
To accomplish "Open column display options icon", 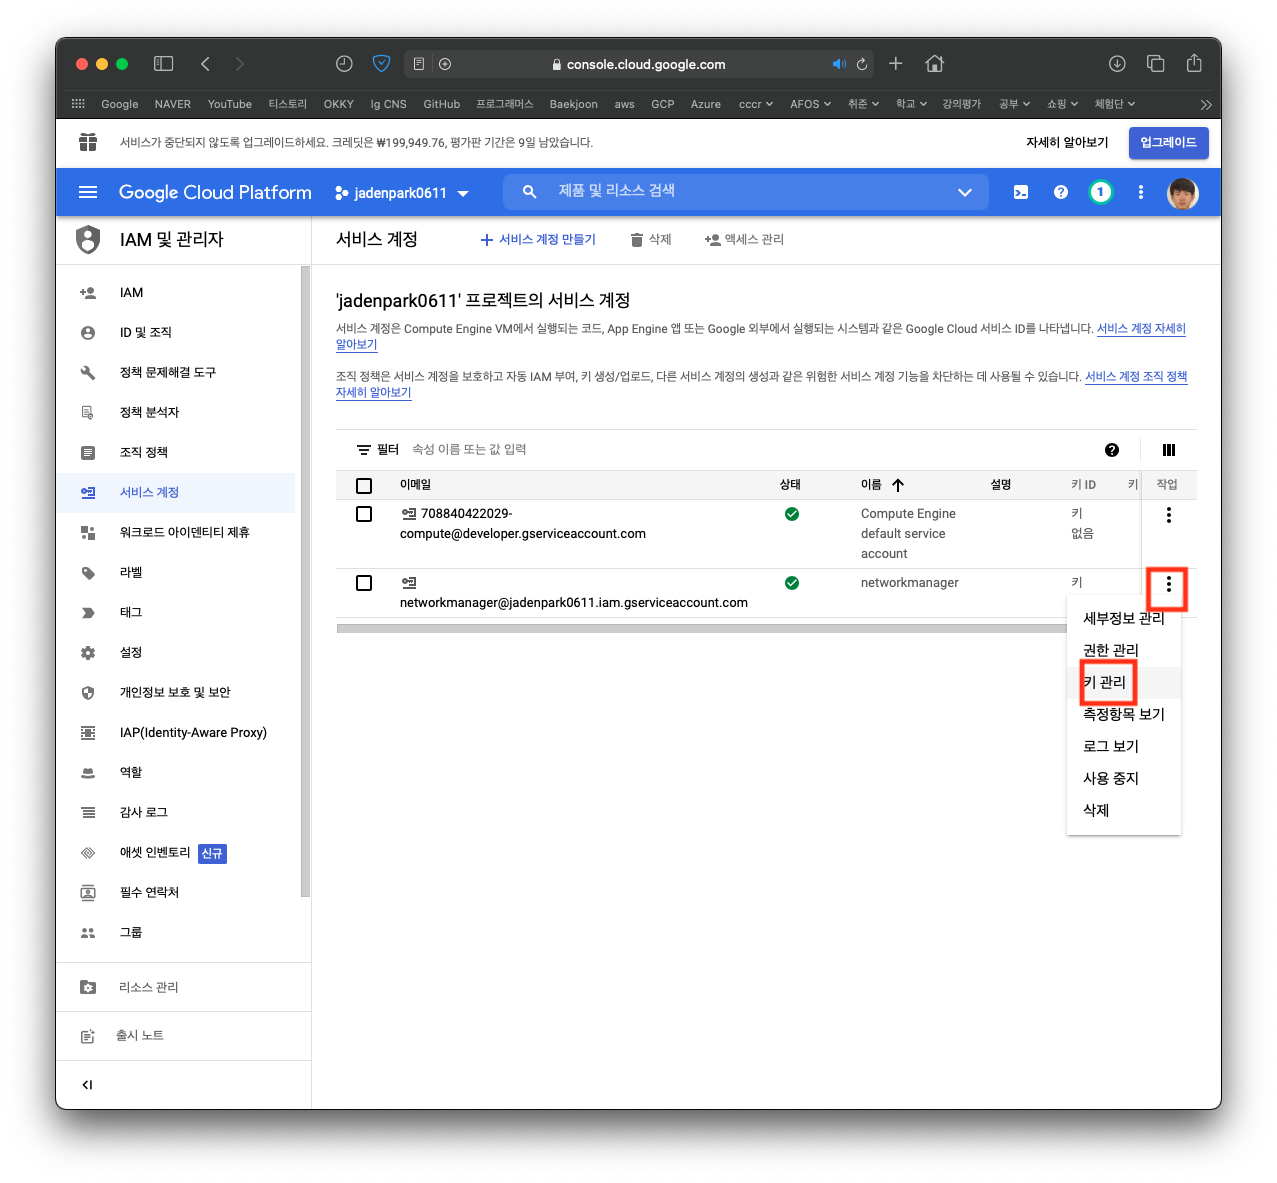I will (x=1169, y=450).
